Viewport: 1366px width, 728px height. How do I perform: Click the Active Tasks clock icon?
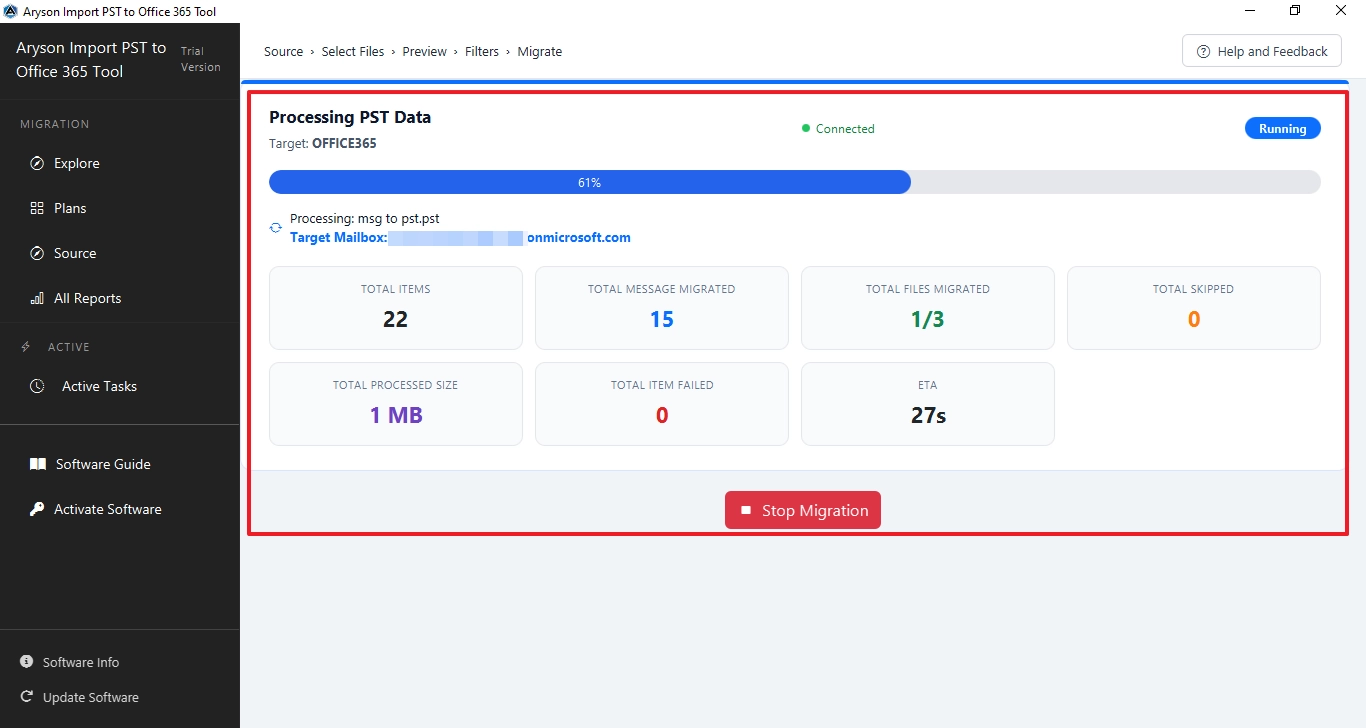37,386
